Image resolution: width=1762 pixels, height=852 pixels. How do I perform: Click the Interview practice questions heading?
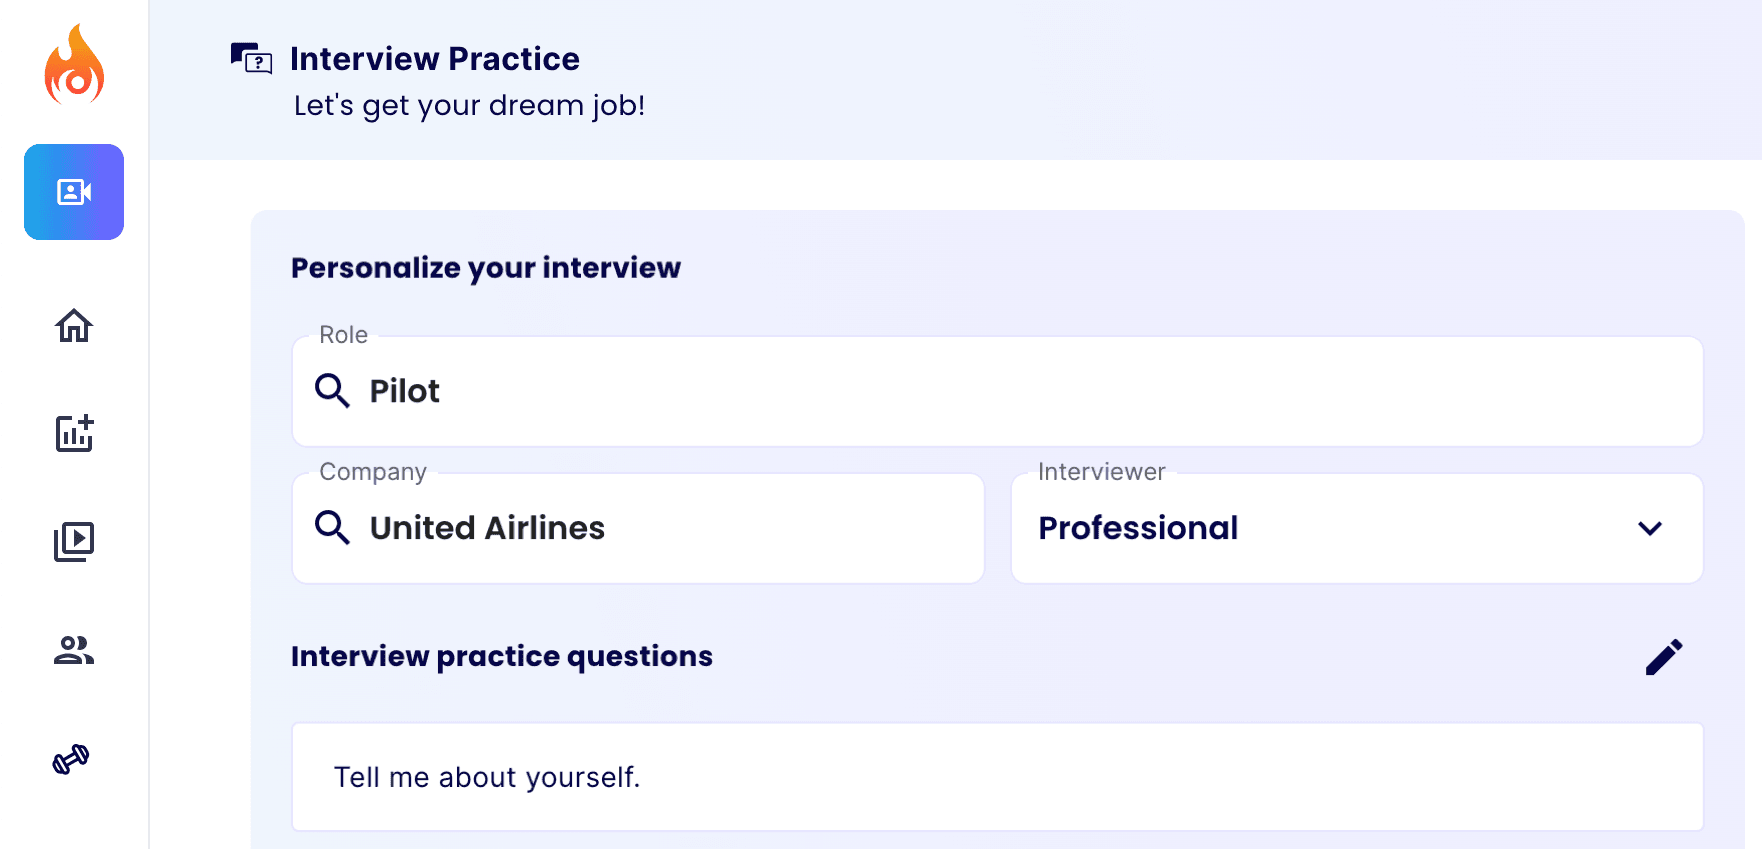point(502,656)
